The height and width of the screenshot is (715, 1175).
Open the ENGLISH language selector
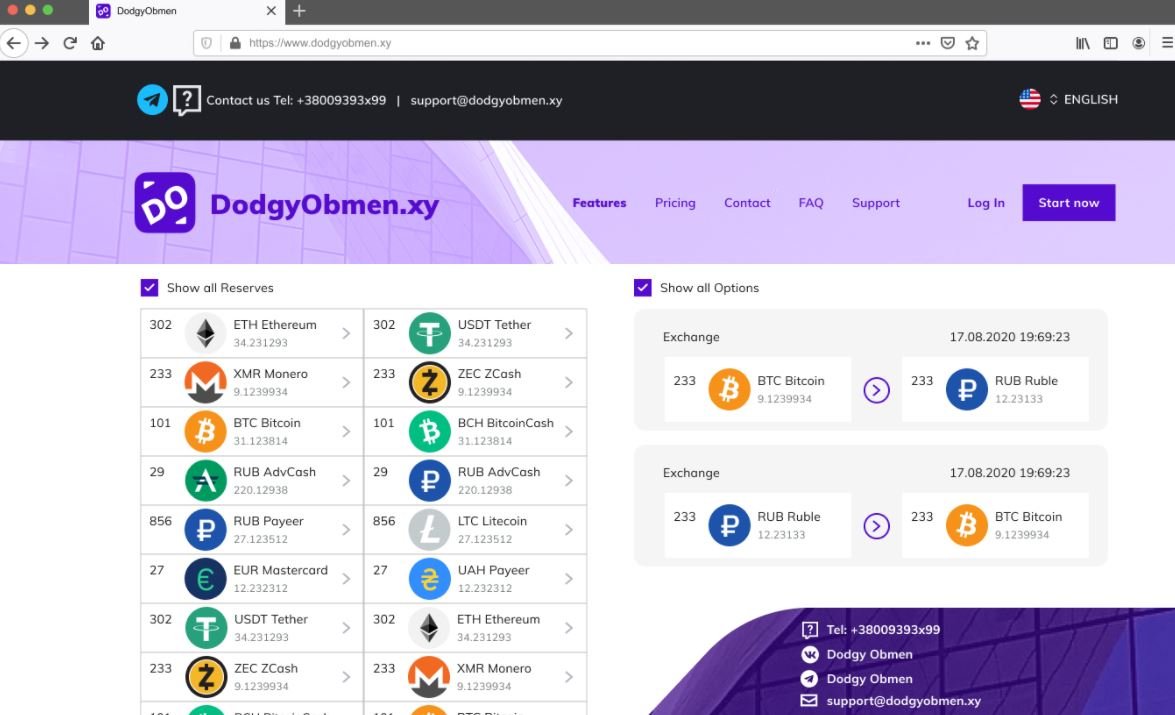(1084, 99)
